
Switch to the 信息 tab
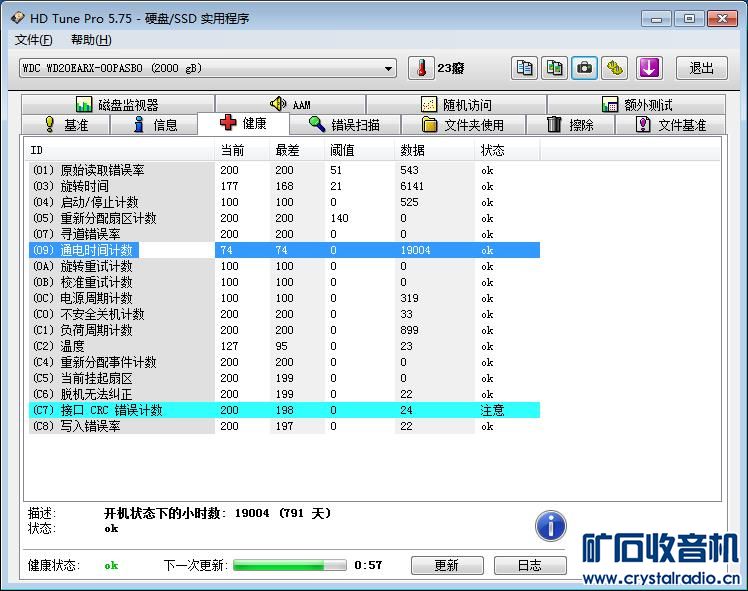point(154,125)
